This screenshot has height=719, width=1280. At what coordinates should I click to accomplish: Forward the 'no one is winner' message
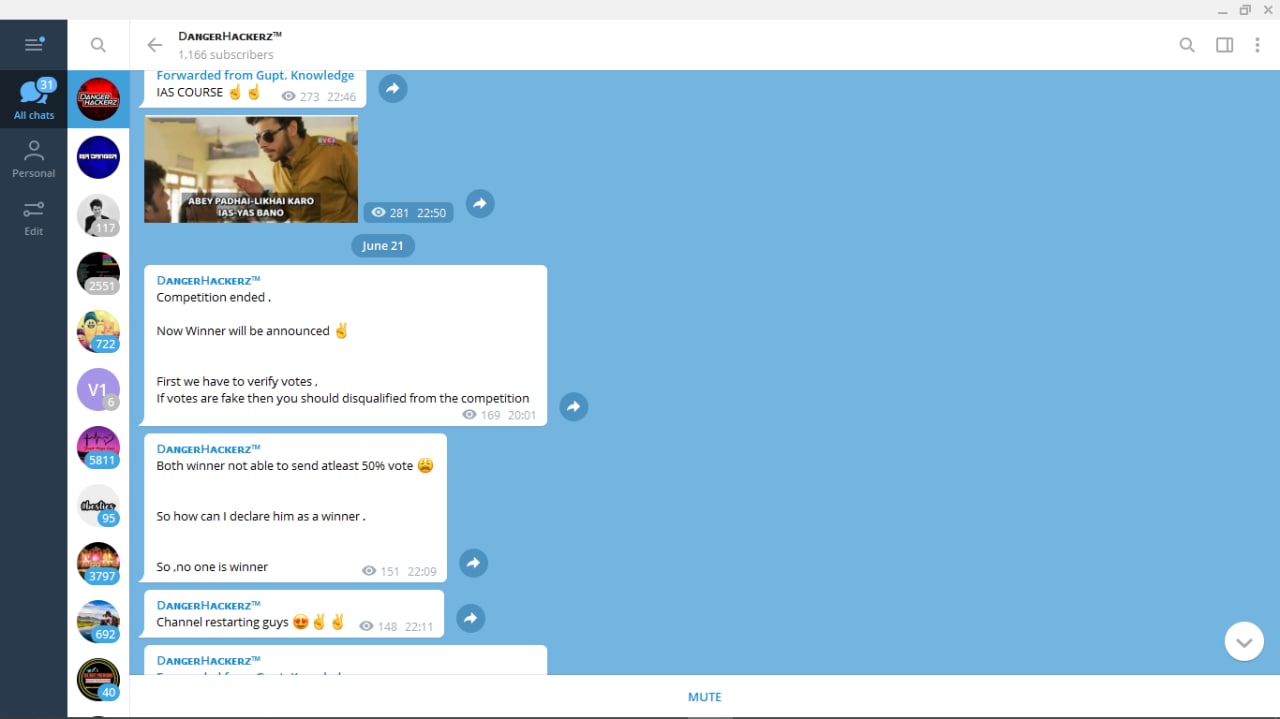tap(474, 563)
